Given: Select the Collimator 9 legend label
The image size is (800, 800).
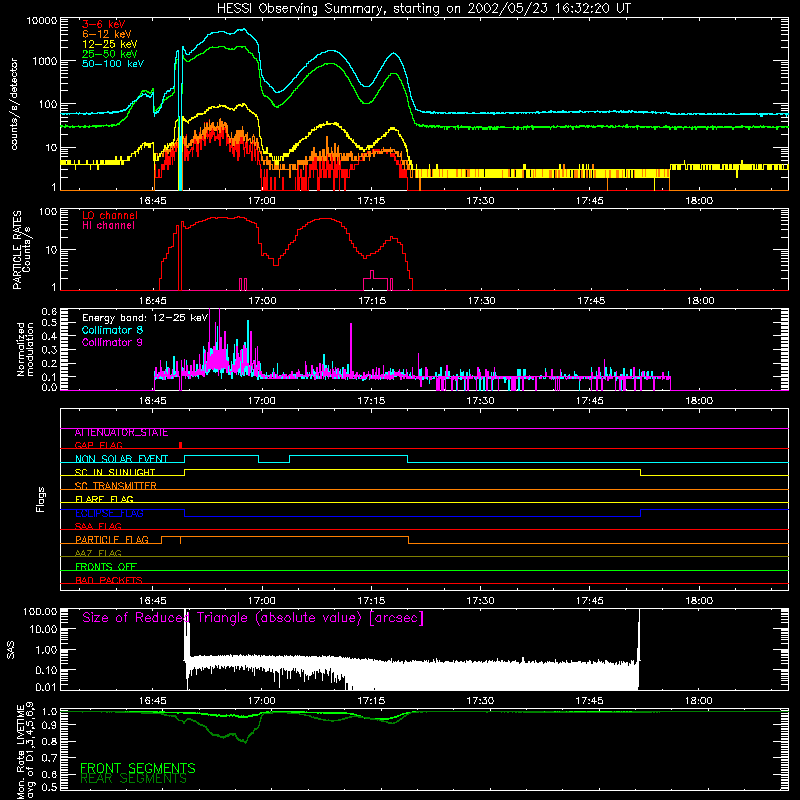Looking at the screenshot, I should tap(112, 342).
